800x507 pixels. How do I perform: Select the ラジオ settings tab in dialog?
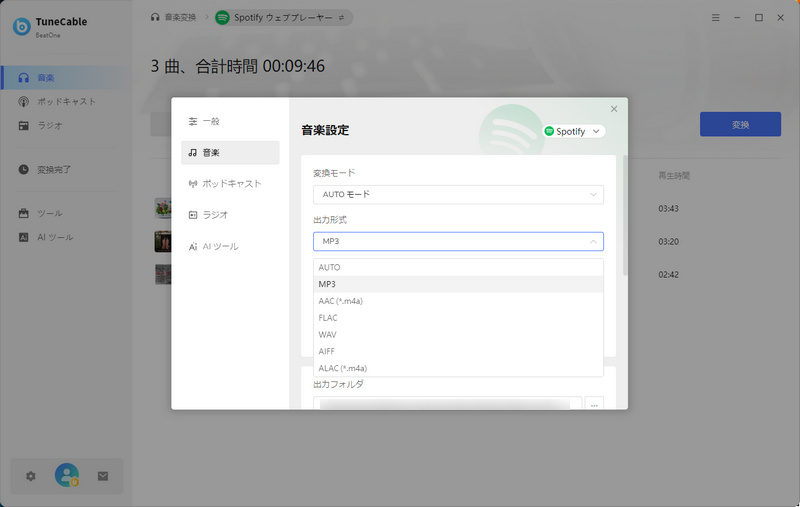pyautogui.click(x=230, y=215)
